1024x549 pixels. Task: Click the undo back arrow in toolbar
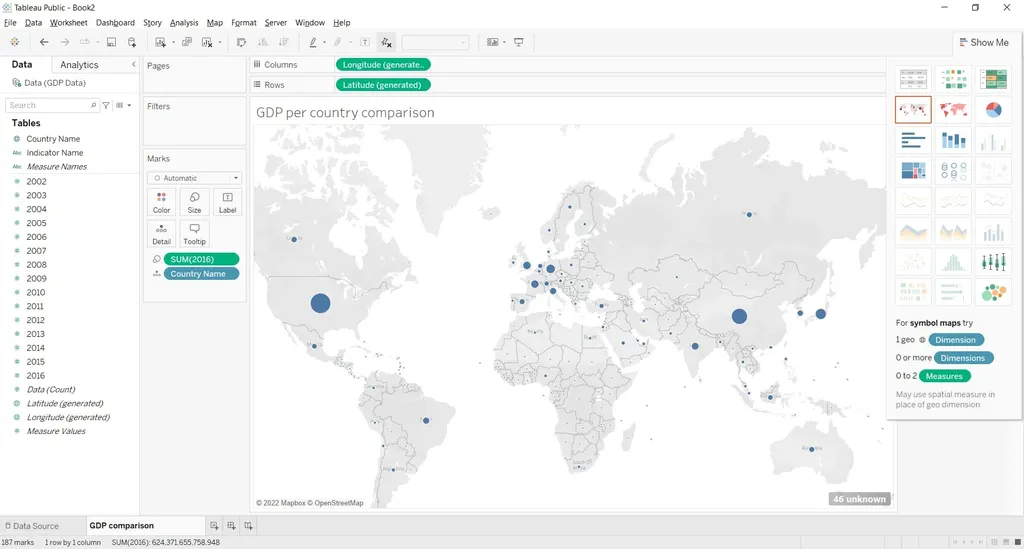[44, 42]
